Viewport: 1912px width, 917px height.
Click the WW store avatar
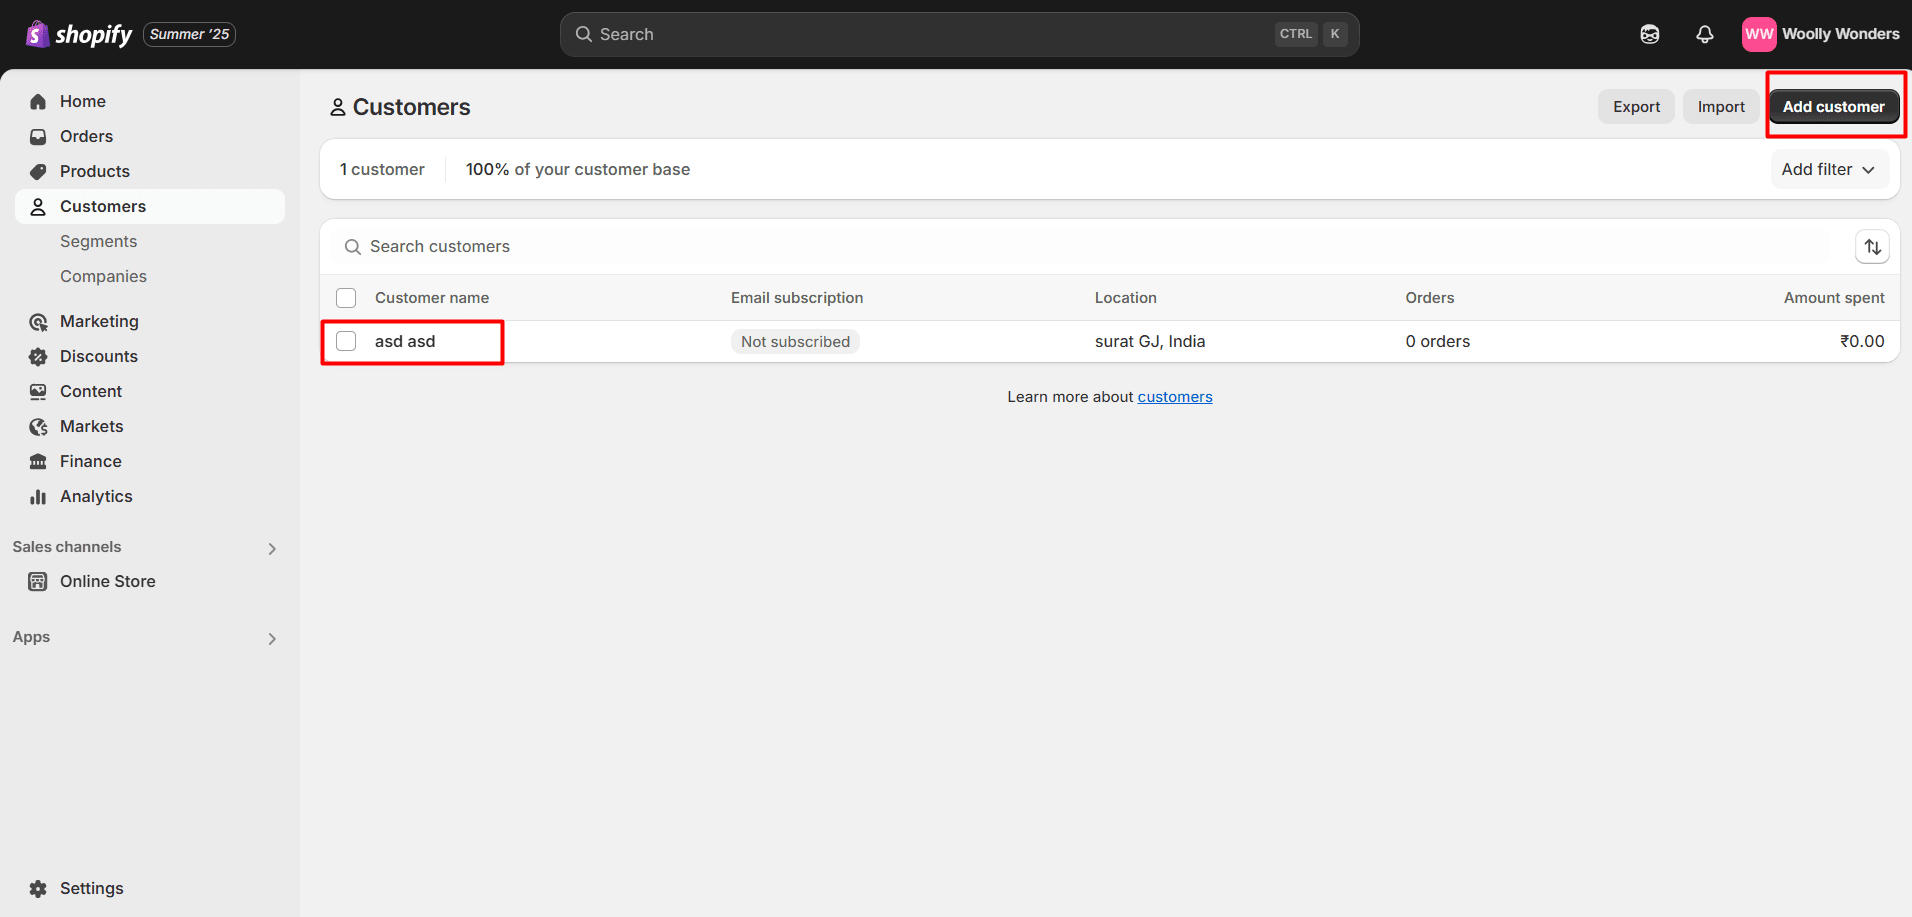click(x=1759, y=34)
